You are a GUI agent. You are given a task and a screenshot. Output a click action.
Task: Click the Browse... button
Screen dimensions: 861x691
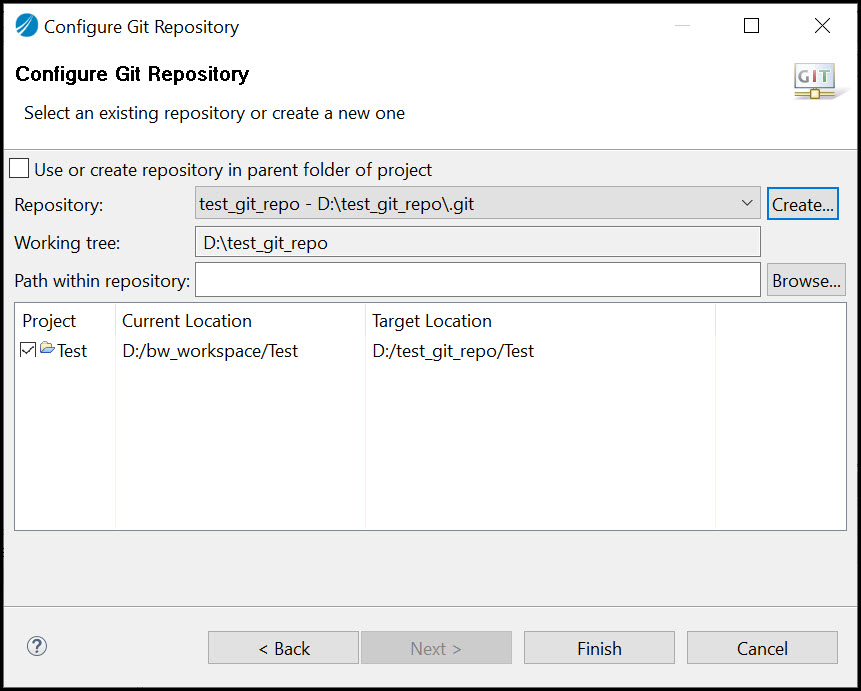pyautogui.click(x=806, y=280)
